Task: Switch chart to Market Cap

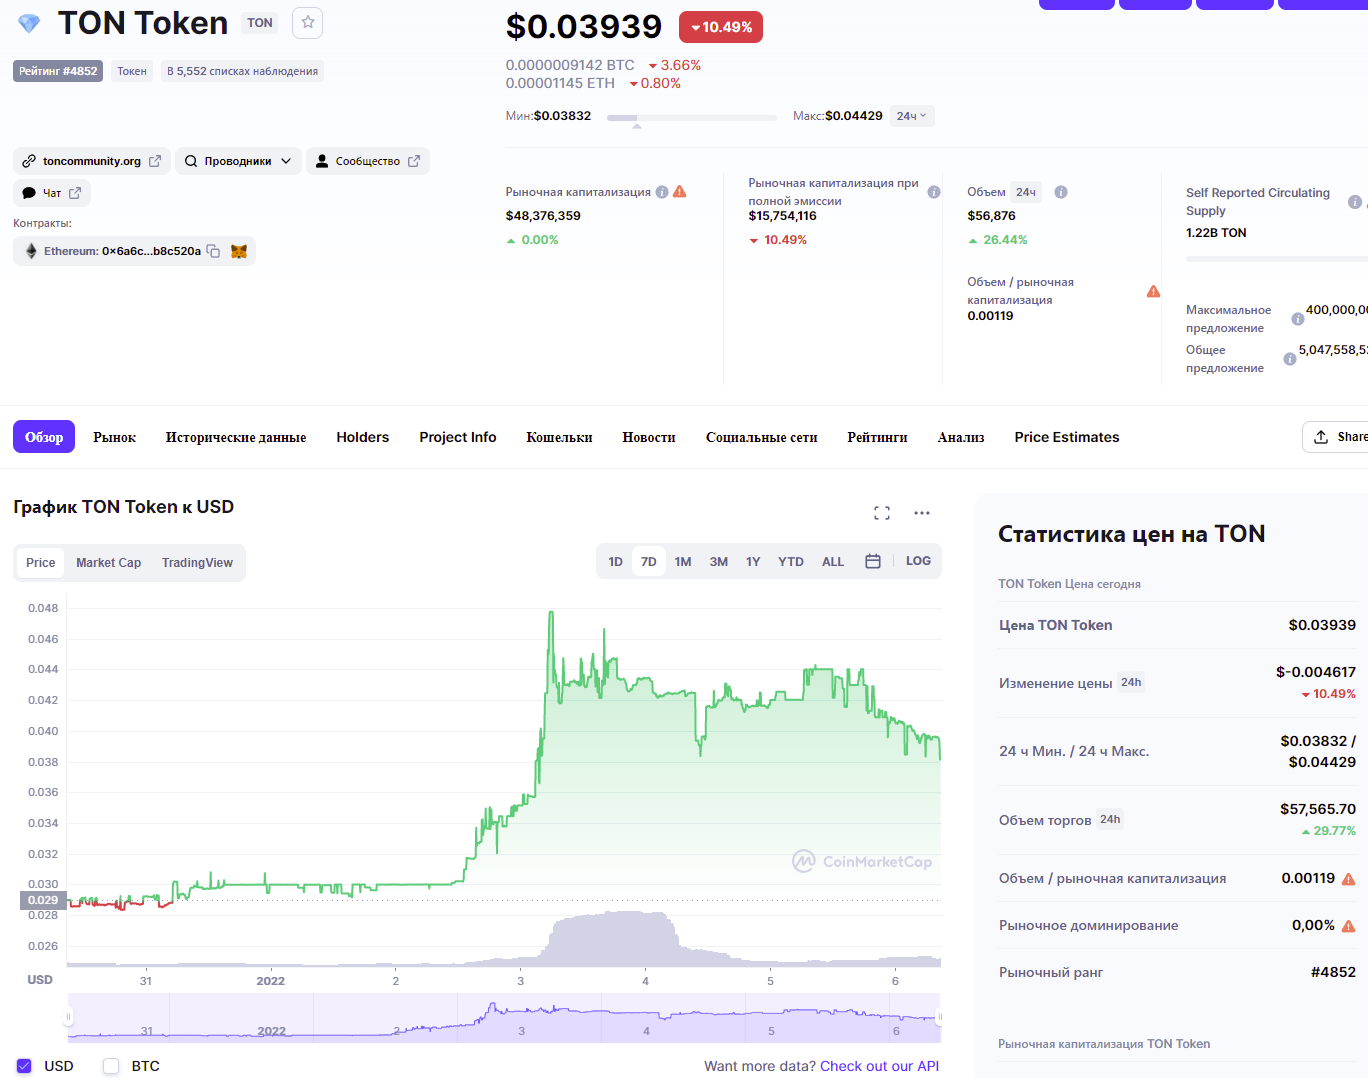Action: click(109, 563)
